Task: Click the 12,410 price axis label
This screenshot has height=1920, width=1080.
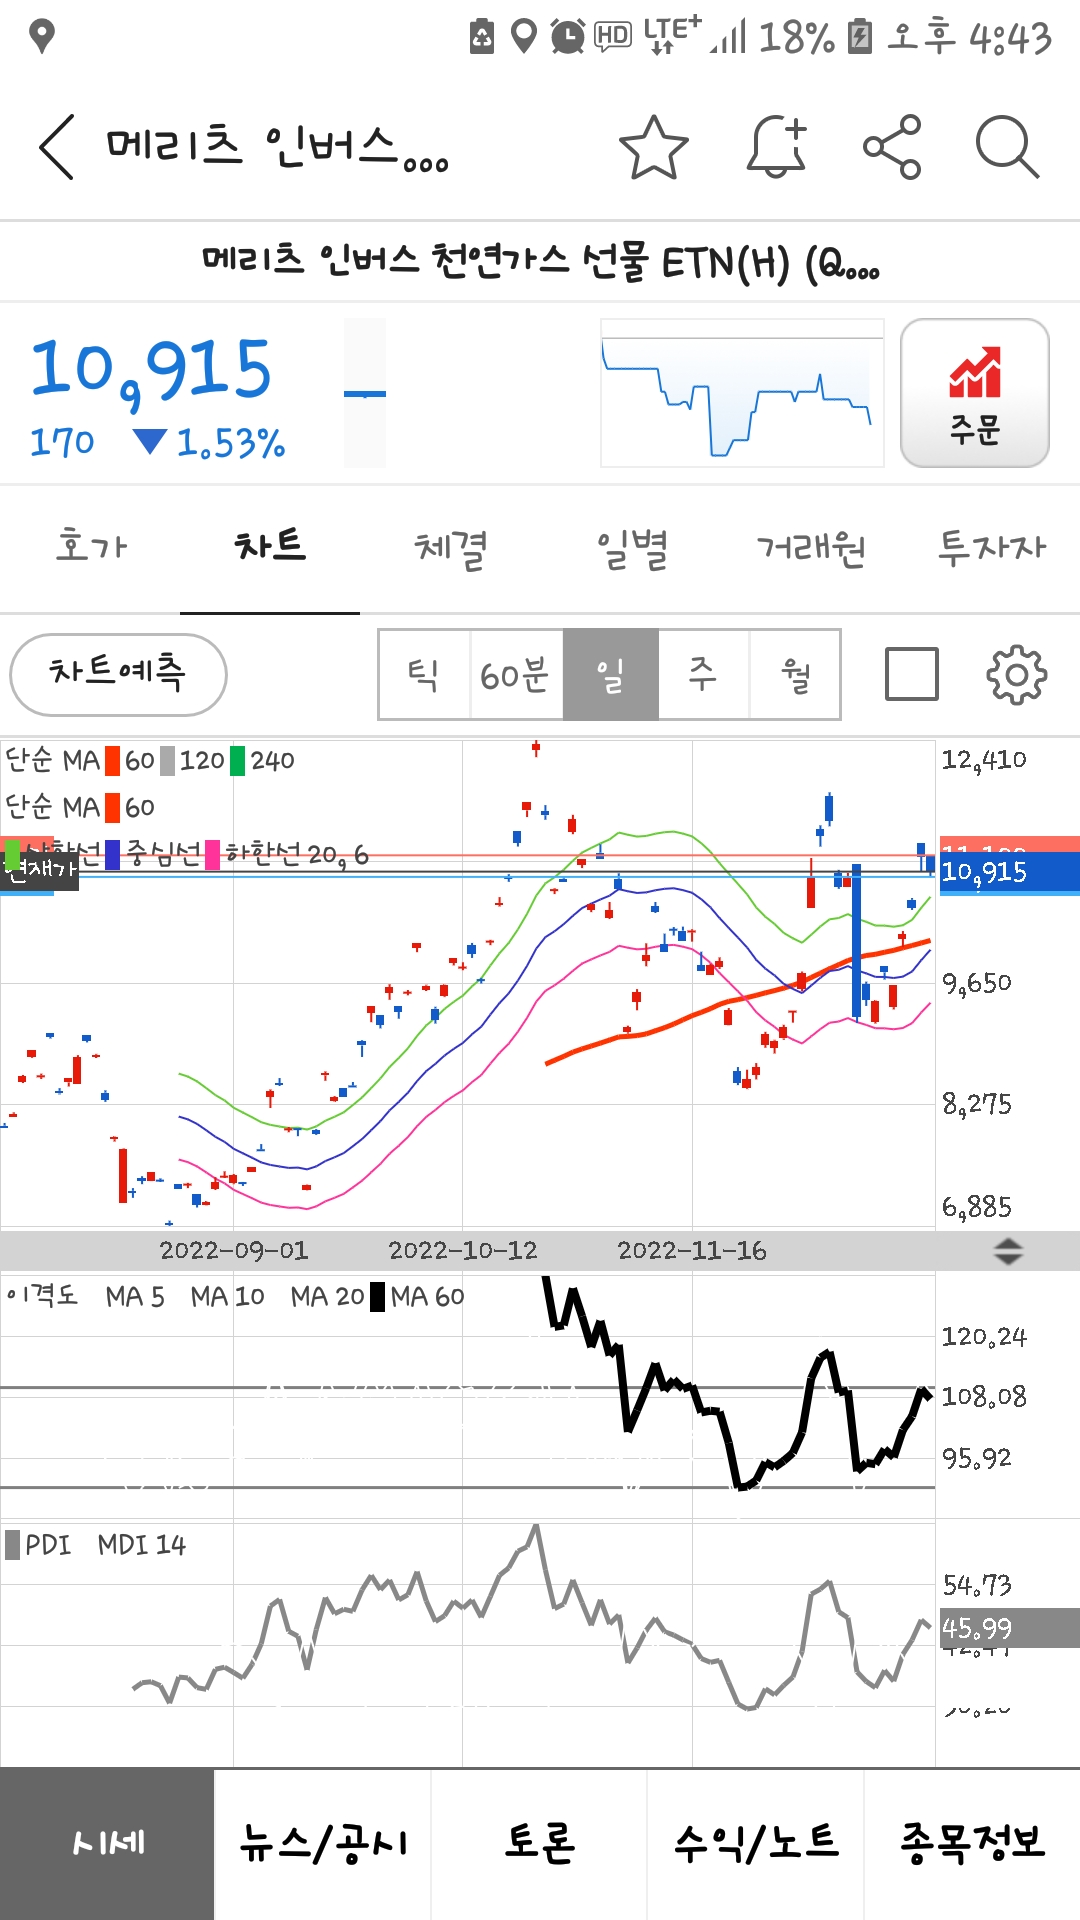Action: click(984, 760)
